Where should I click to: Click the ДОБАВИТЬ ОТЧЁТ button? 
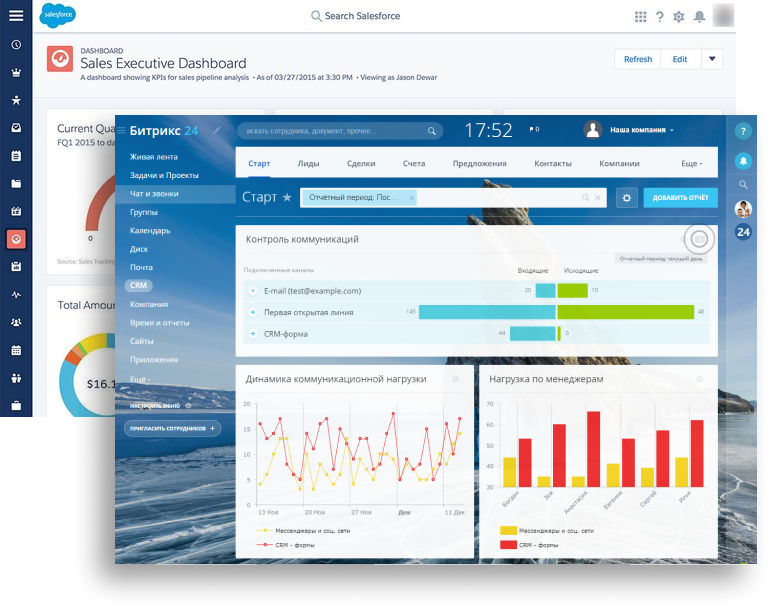(680, 197)
